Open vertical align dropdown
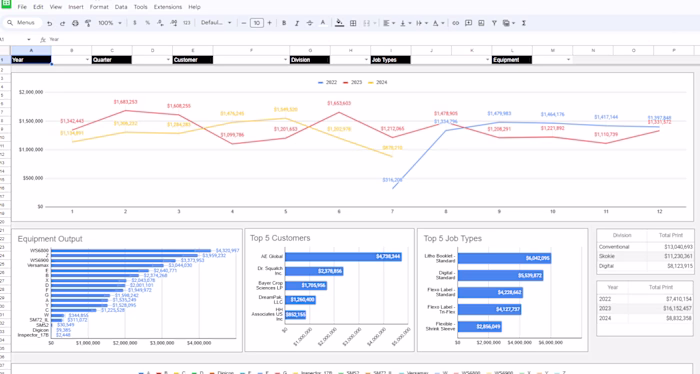This screenshot has height=374, width=700. click(x=405, y=23)
